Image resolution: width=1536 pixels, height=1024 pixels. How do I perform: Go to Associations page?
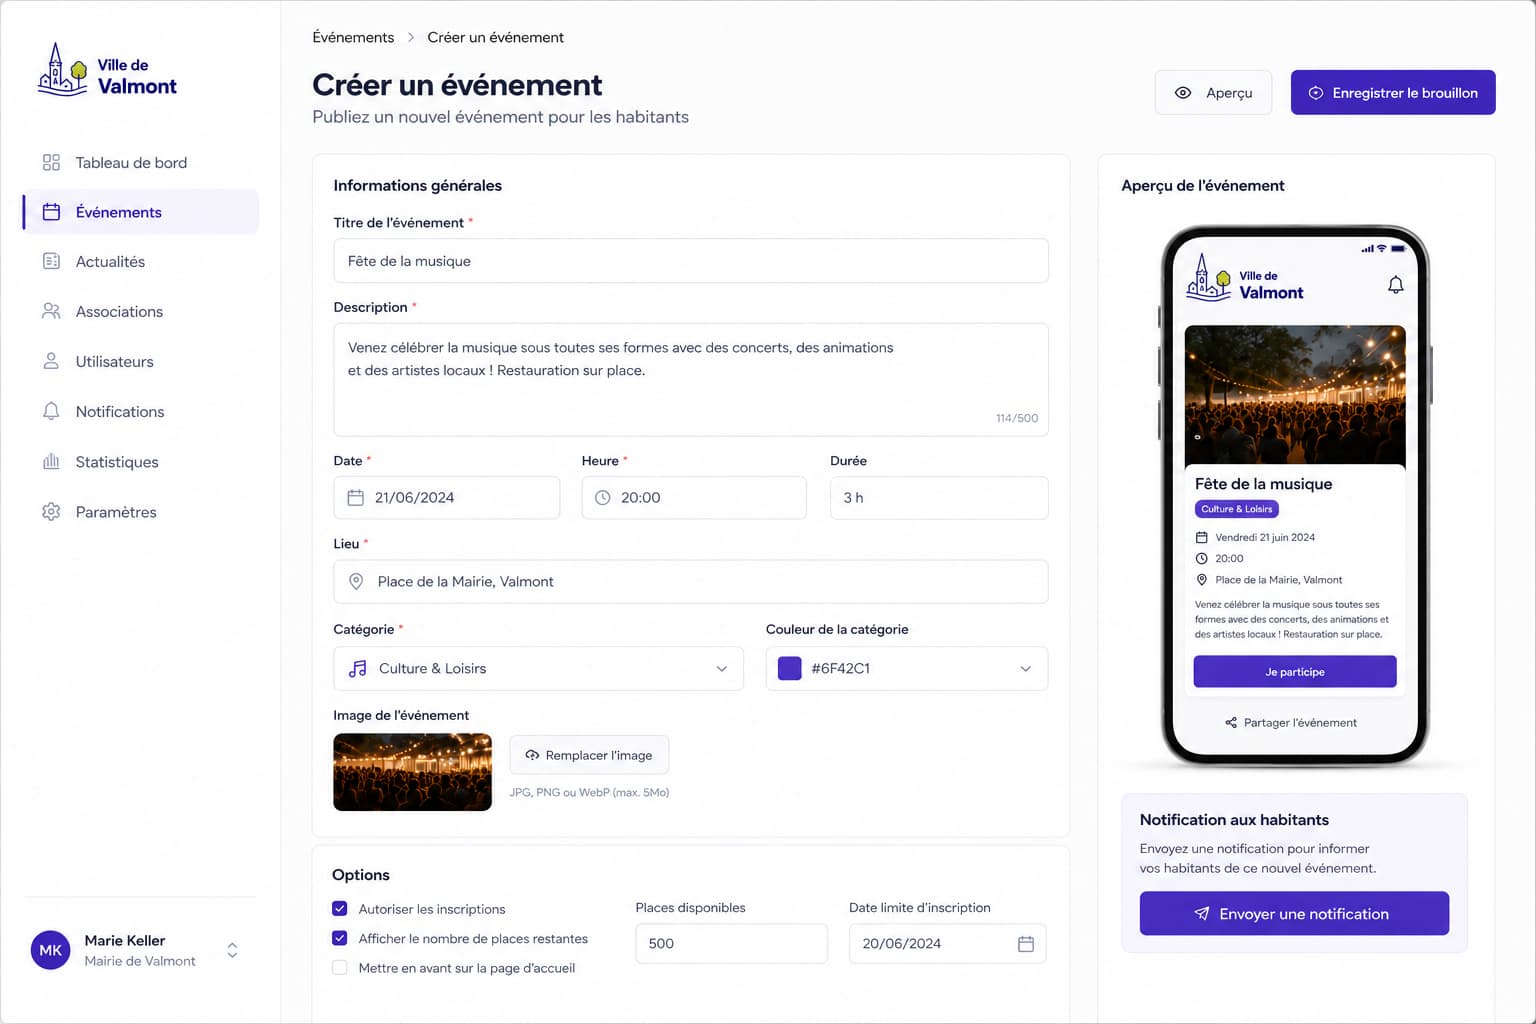click(140, 311)
